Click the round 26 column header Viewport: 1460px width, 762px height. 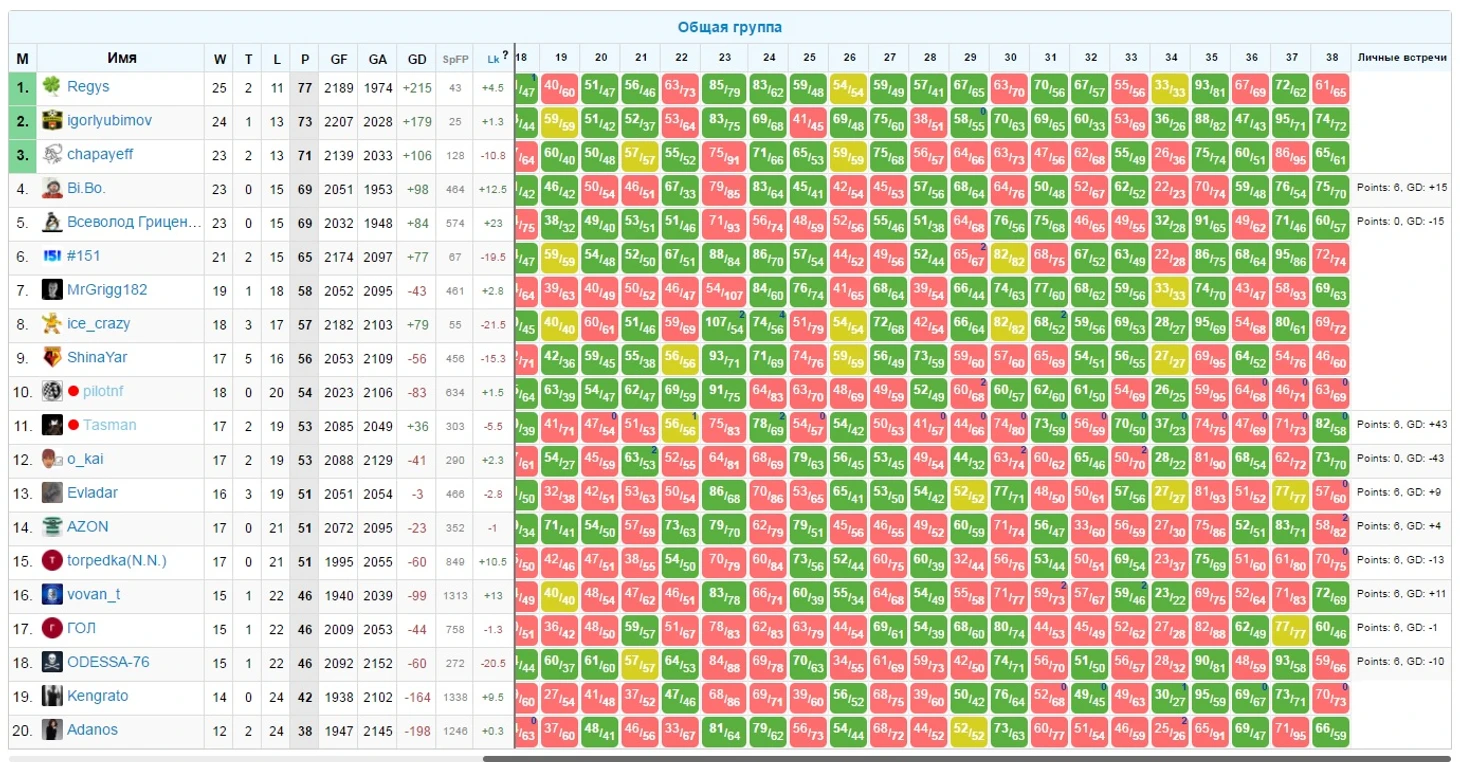[849, 58]
